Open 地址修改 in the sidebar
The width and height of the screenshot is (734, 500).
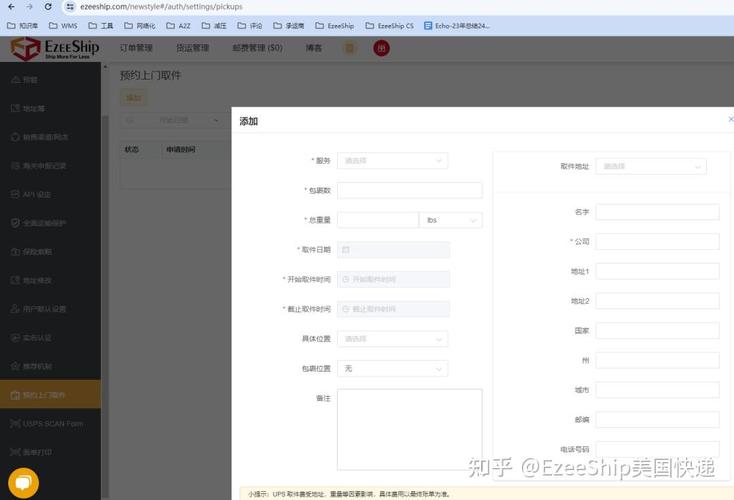[51, 280]
